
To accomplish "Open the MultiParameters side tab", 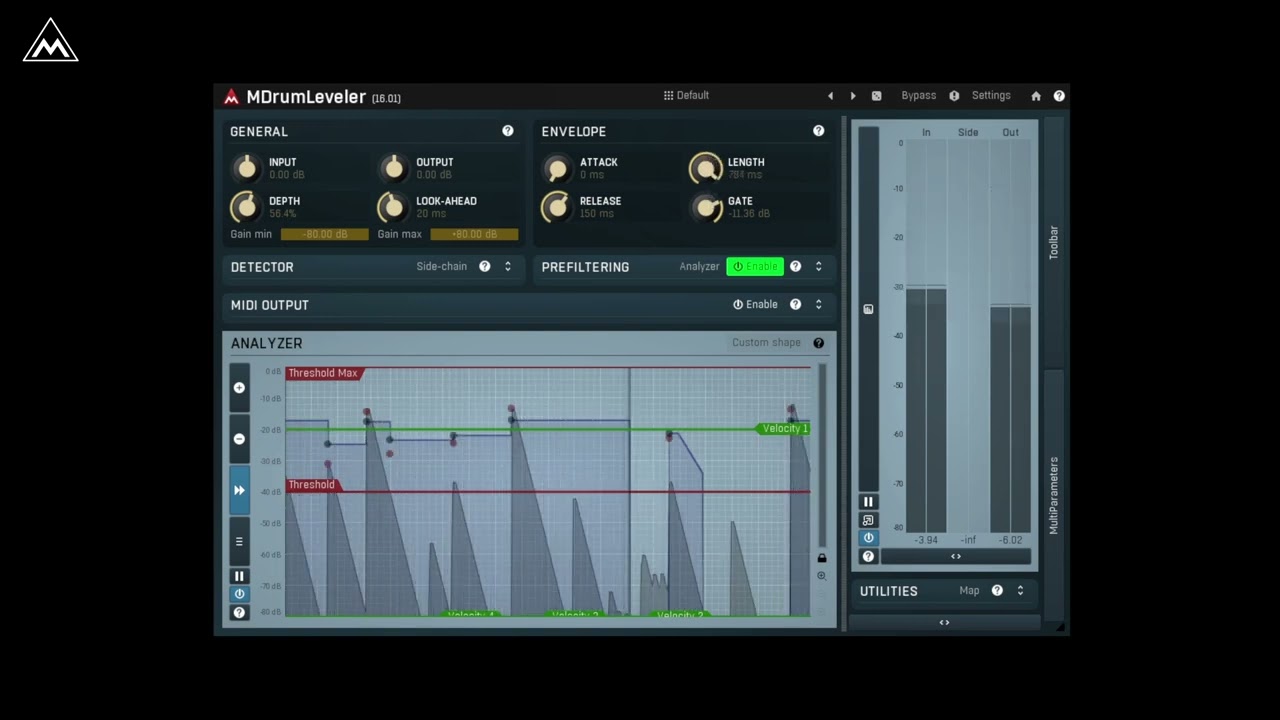I will click(x=1054, y=495).
